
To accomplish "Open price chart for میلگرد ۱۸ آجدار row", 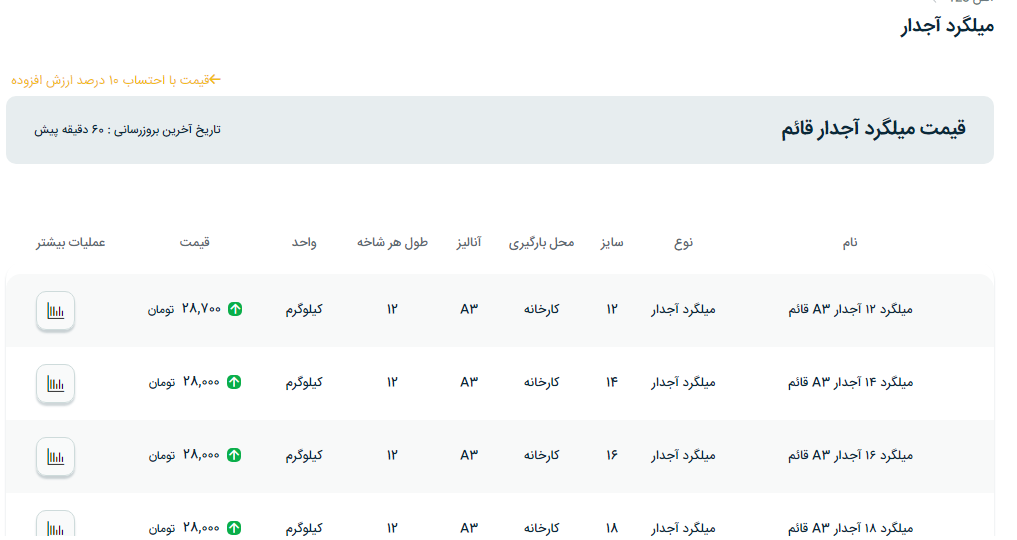I will (55, 526).
